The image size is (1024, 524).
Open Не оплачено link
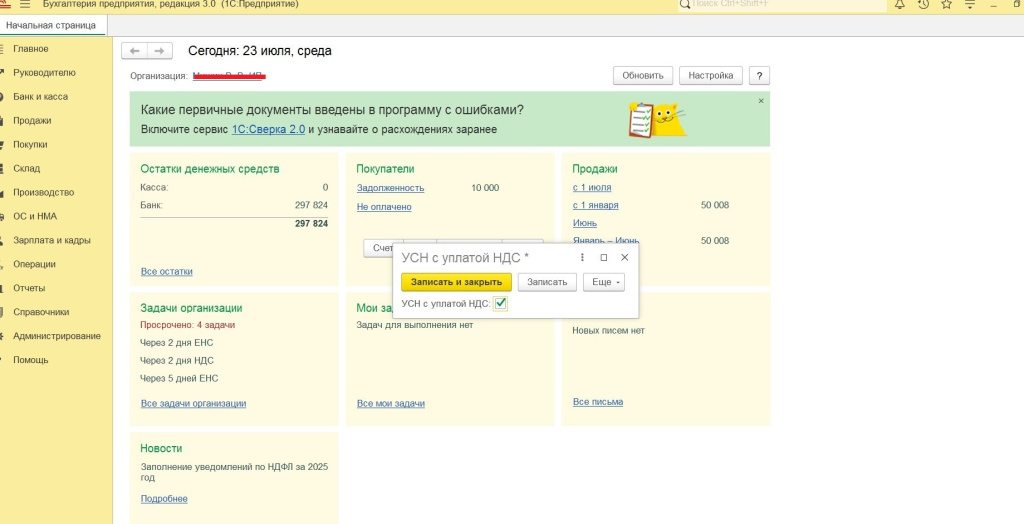click(384, 207)
